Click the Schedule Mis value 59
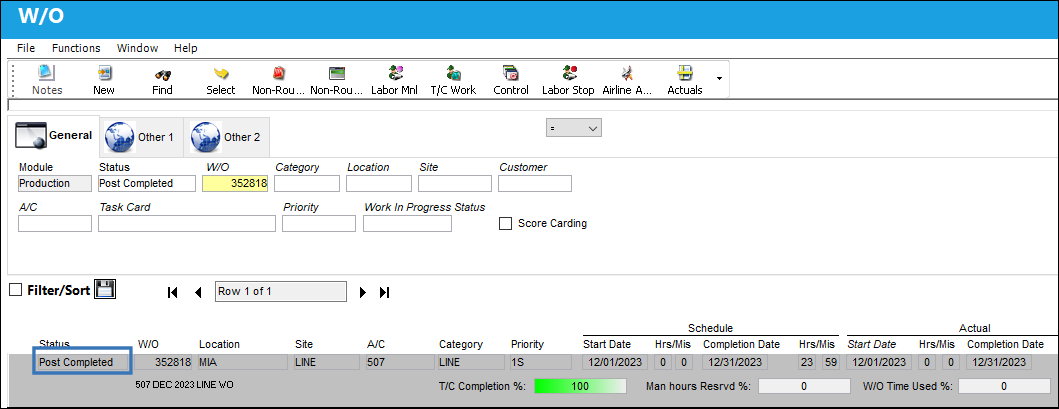This screenshot has width=1059, height=409. click(x=831, y=362)
